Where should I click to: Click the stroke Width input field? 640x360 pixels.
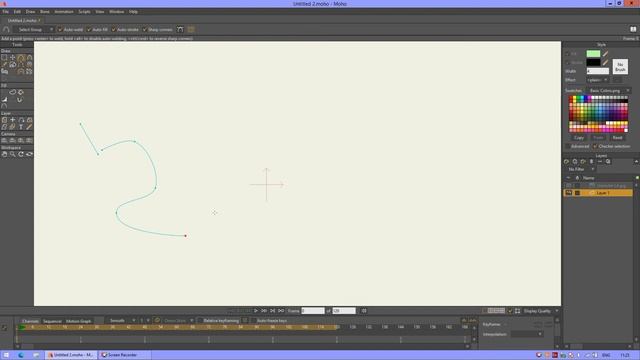pyautogui.click(x=598, y=71)
